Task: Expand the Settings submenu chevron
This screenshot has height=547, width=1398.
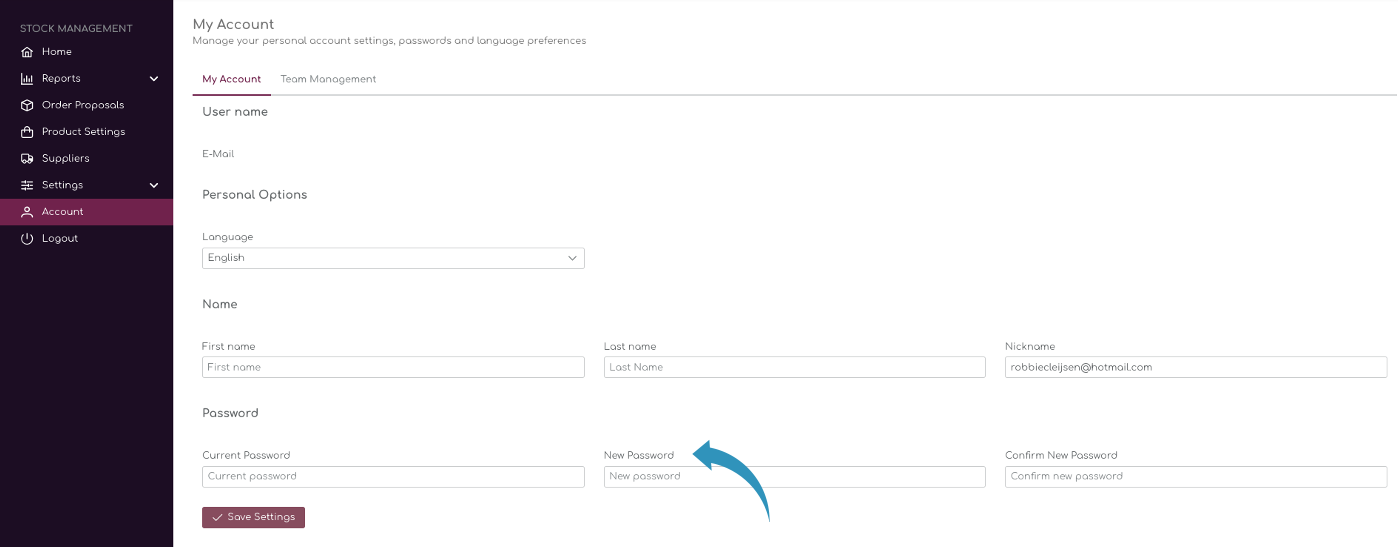Action: point(154,185)
